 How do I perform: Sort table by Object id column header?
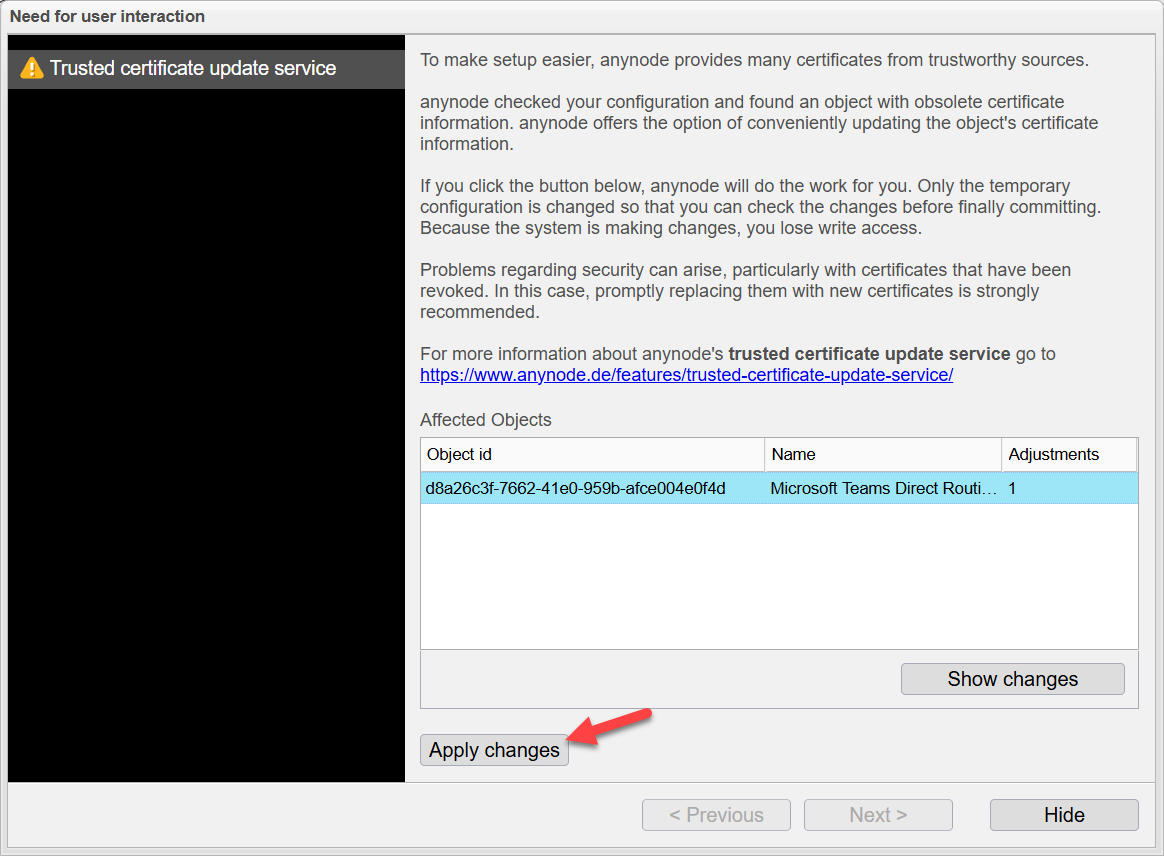592,454
